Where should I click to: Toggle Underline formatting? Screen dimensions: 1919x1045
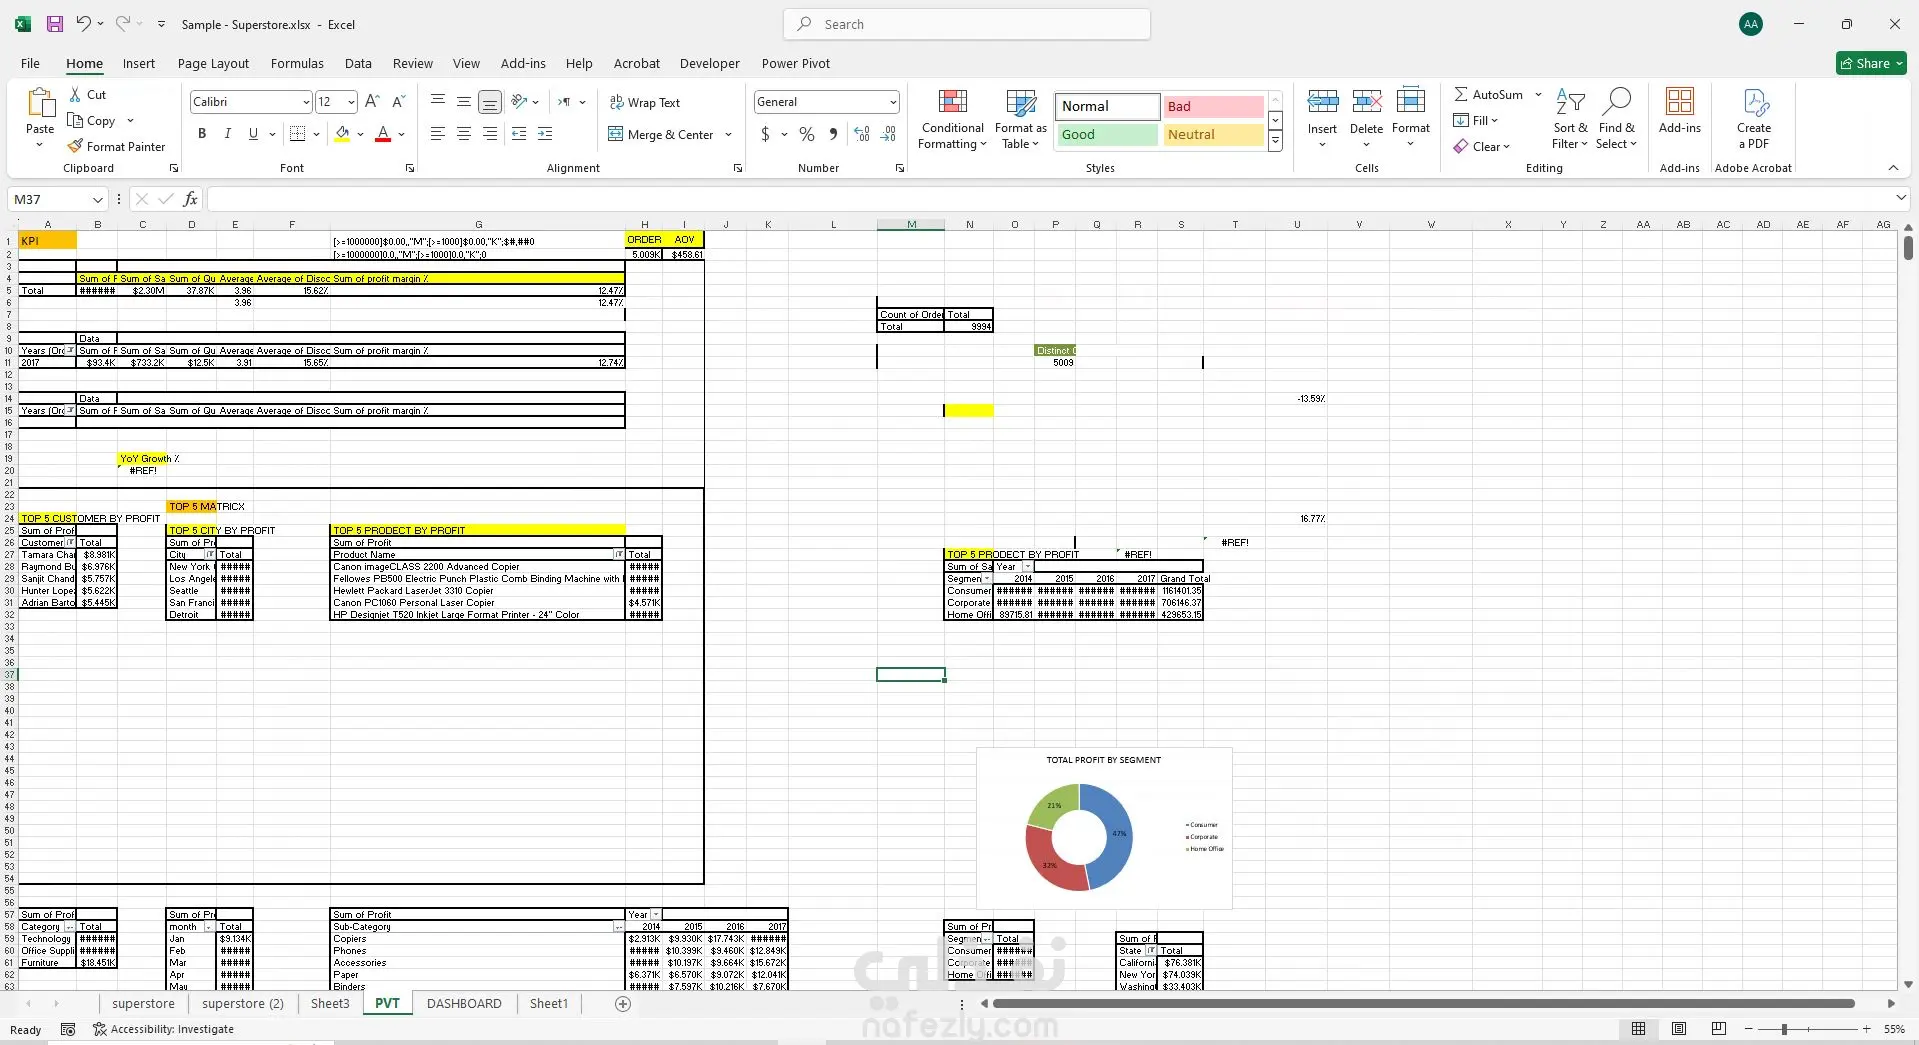tap(253, 134)
